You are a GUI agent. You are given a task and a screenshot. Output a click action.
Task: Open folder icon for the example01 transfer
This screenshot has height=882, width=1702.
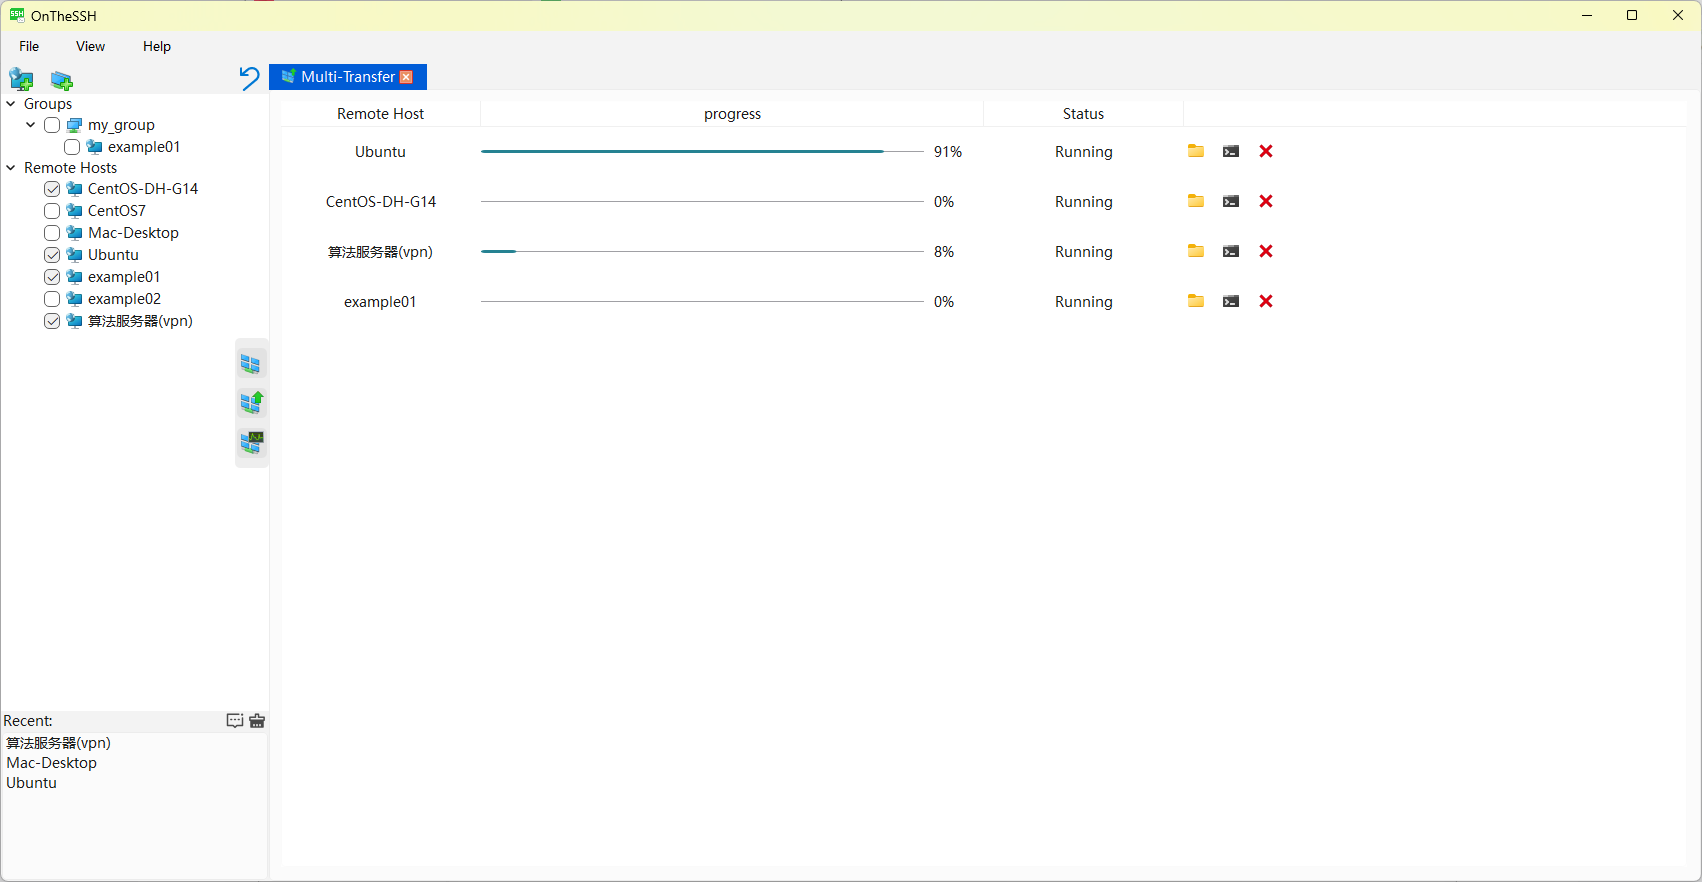(1196, 301)
